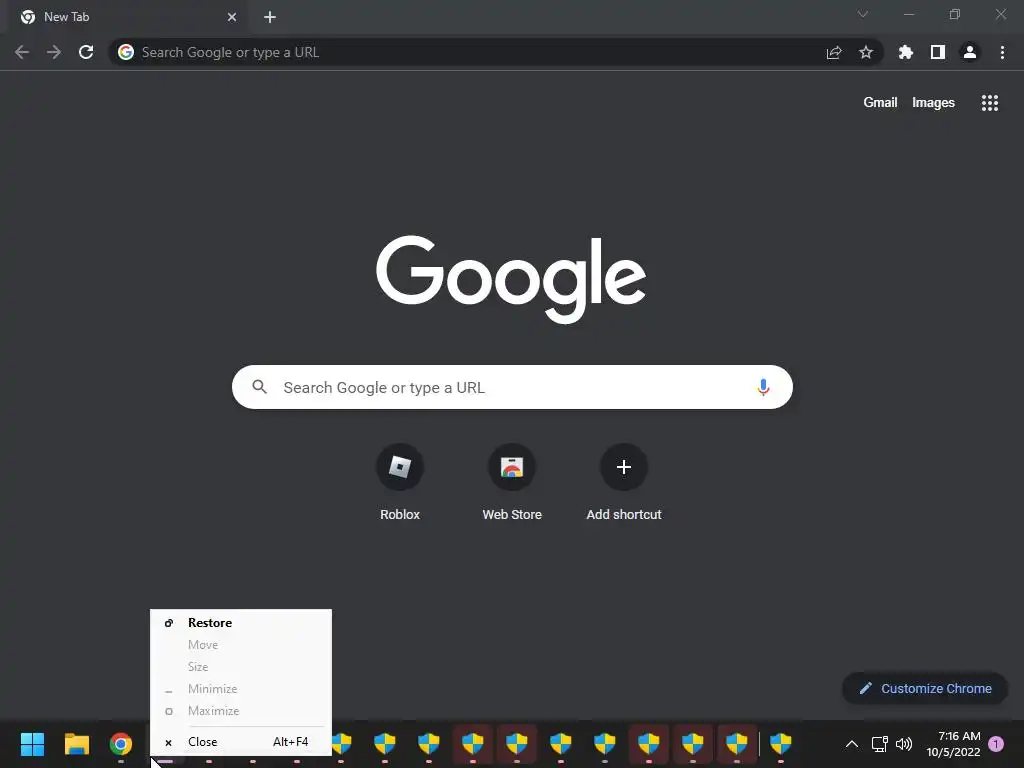Screen dimensions: 1024x768
Task: Open the Chrome profile avatar
Action: point(970,52)
